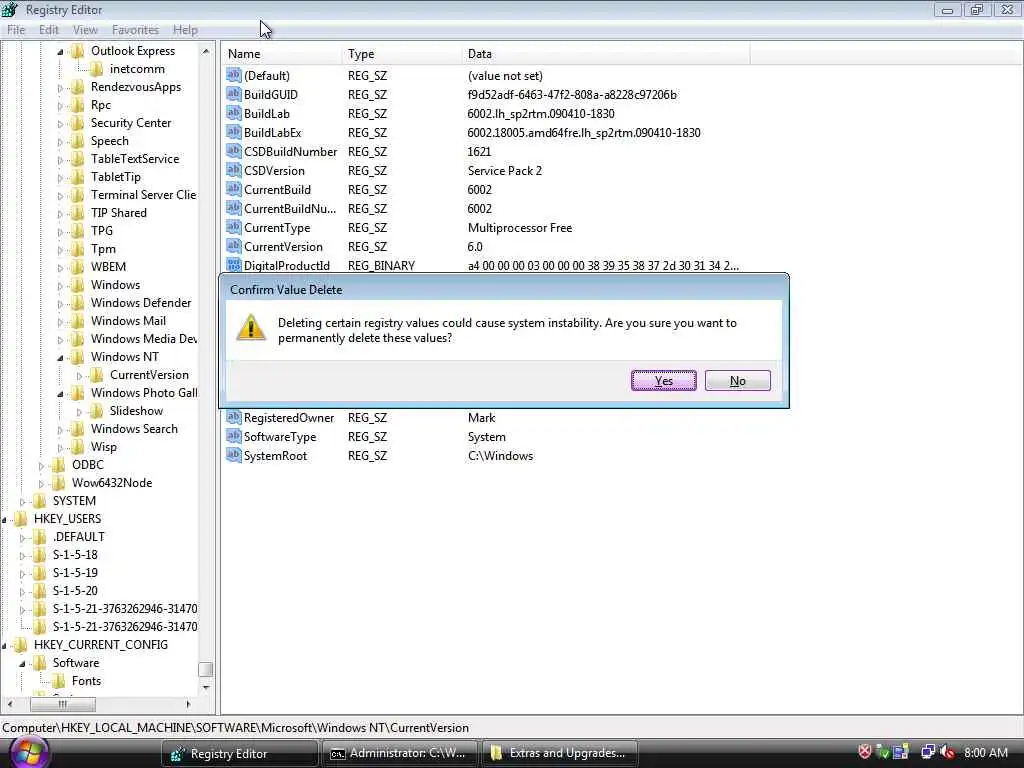The image size is (1024, 768).
Task: Click the Fonts folder icon
Action: [x=59, y=680]
